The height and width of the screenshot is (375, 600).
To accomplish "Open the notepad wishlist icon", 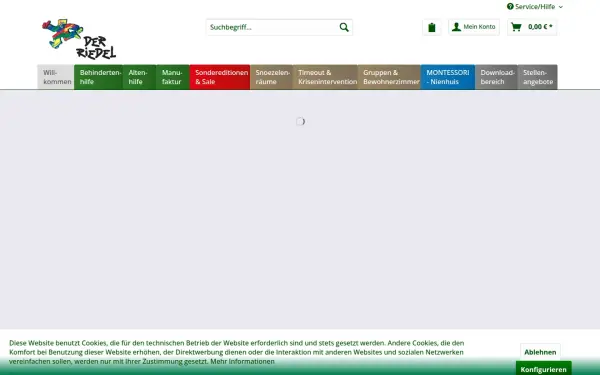I will [x=432, y=27].
